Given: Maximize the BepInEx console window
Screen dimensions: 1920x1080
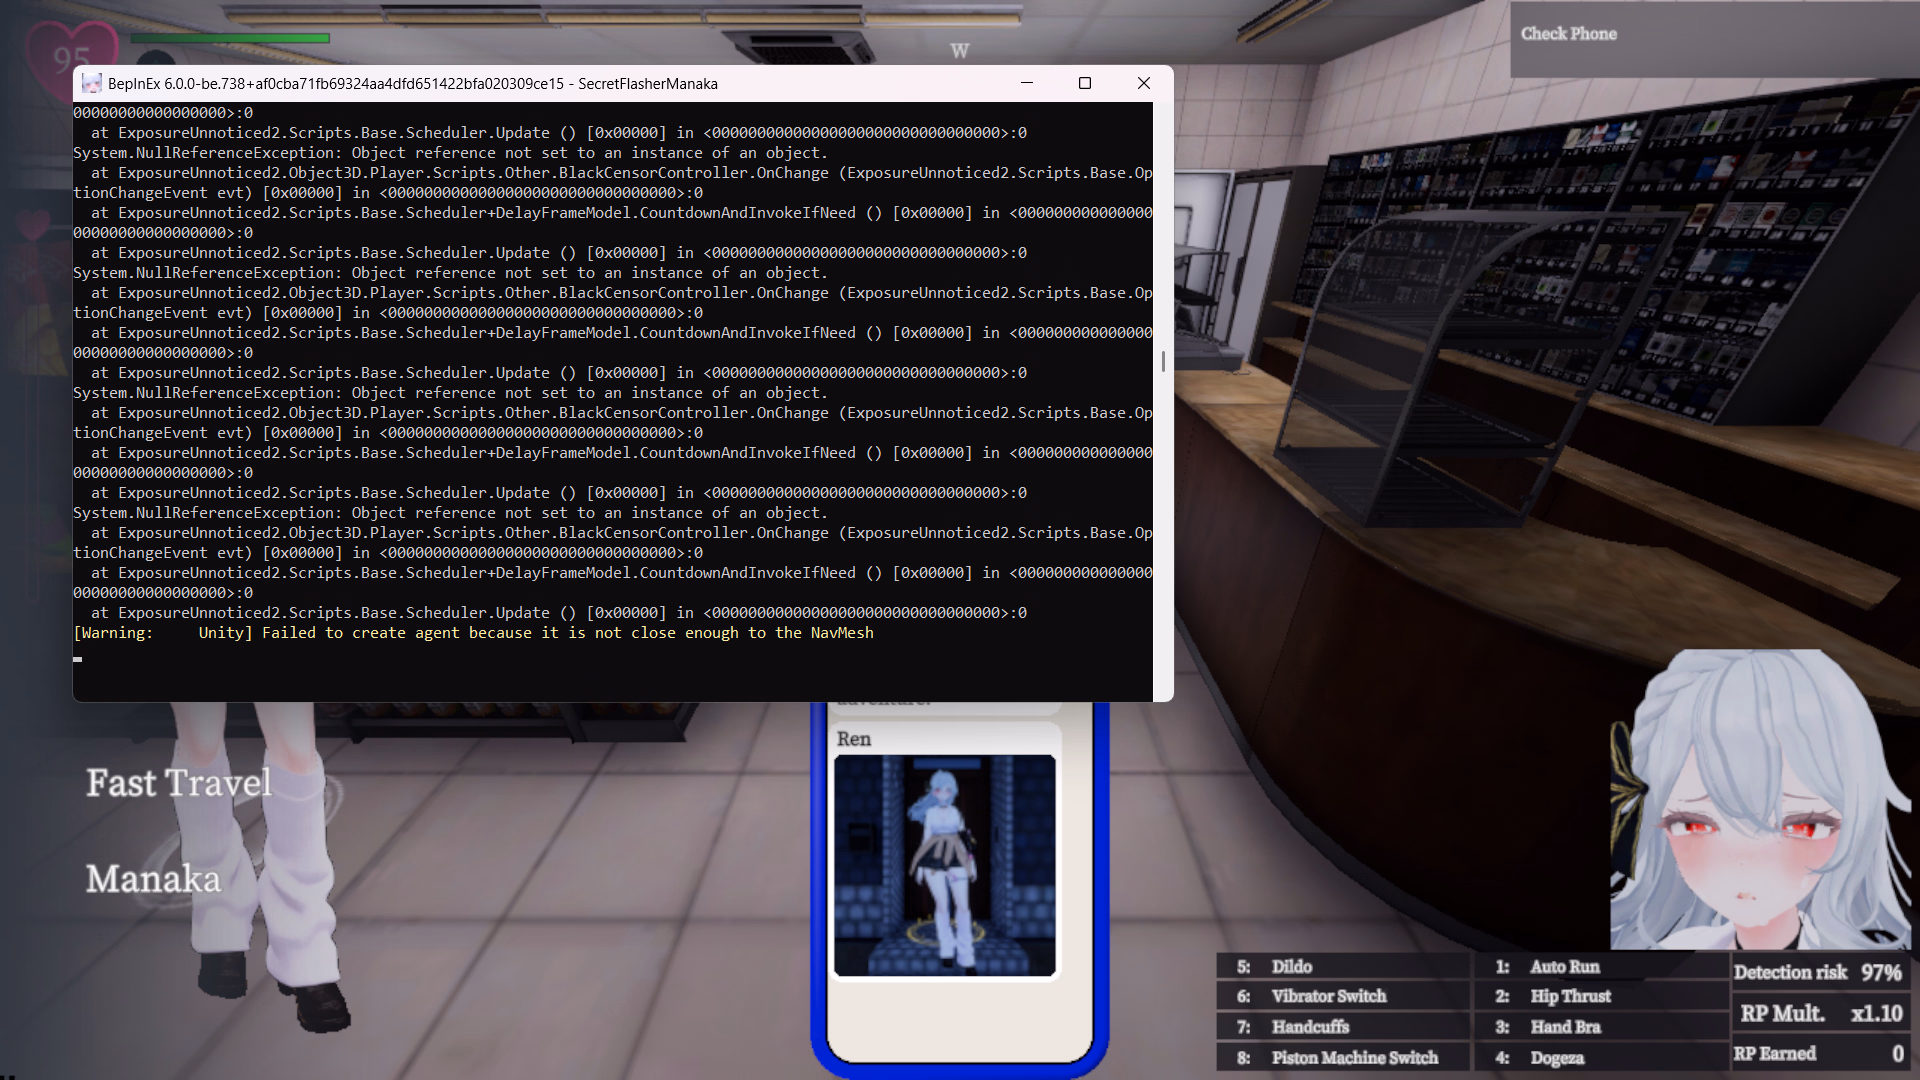Looking at the screenshot, I should 1085,84.
